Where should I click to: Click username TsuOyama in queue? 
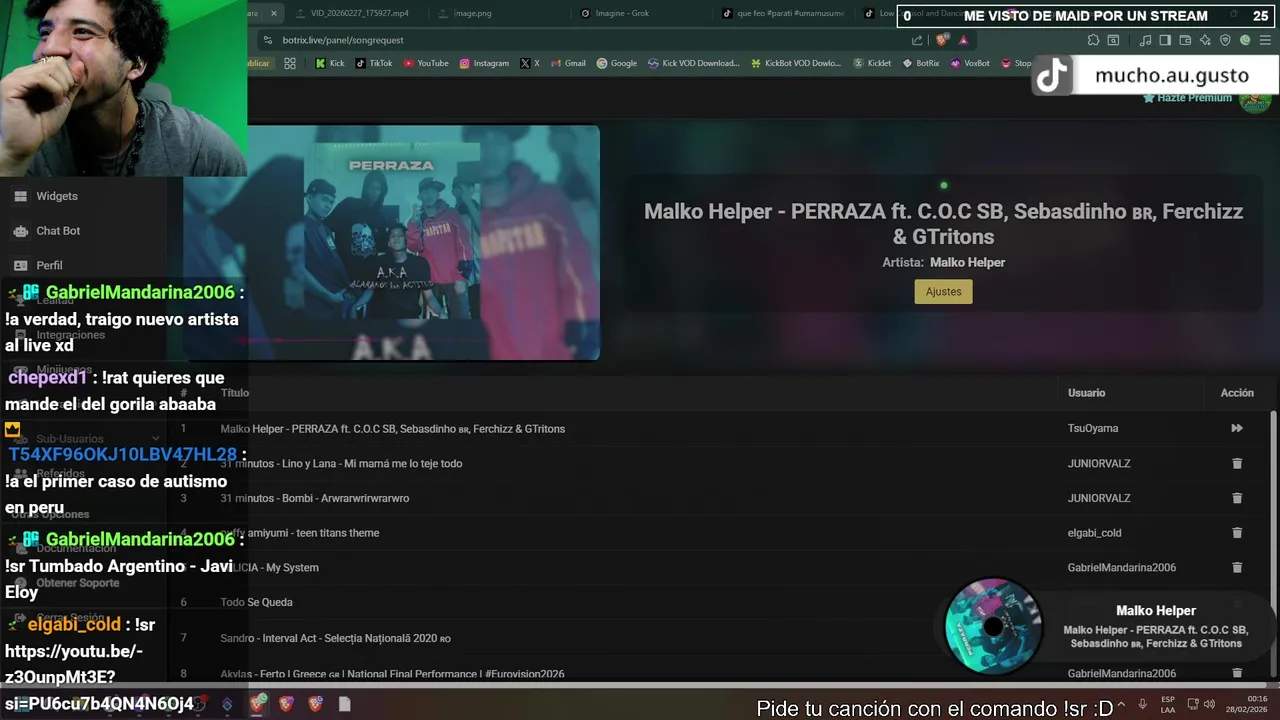[x=1093, y=428]
